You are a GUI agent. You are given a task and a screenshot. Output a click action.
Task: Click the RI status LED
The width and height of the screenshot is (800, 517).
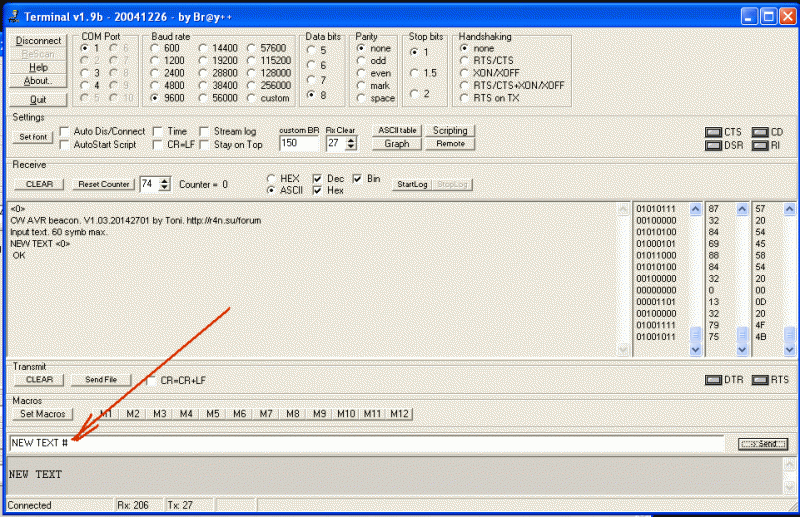click(759, 145)
